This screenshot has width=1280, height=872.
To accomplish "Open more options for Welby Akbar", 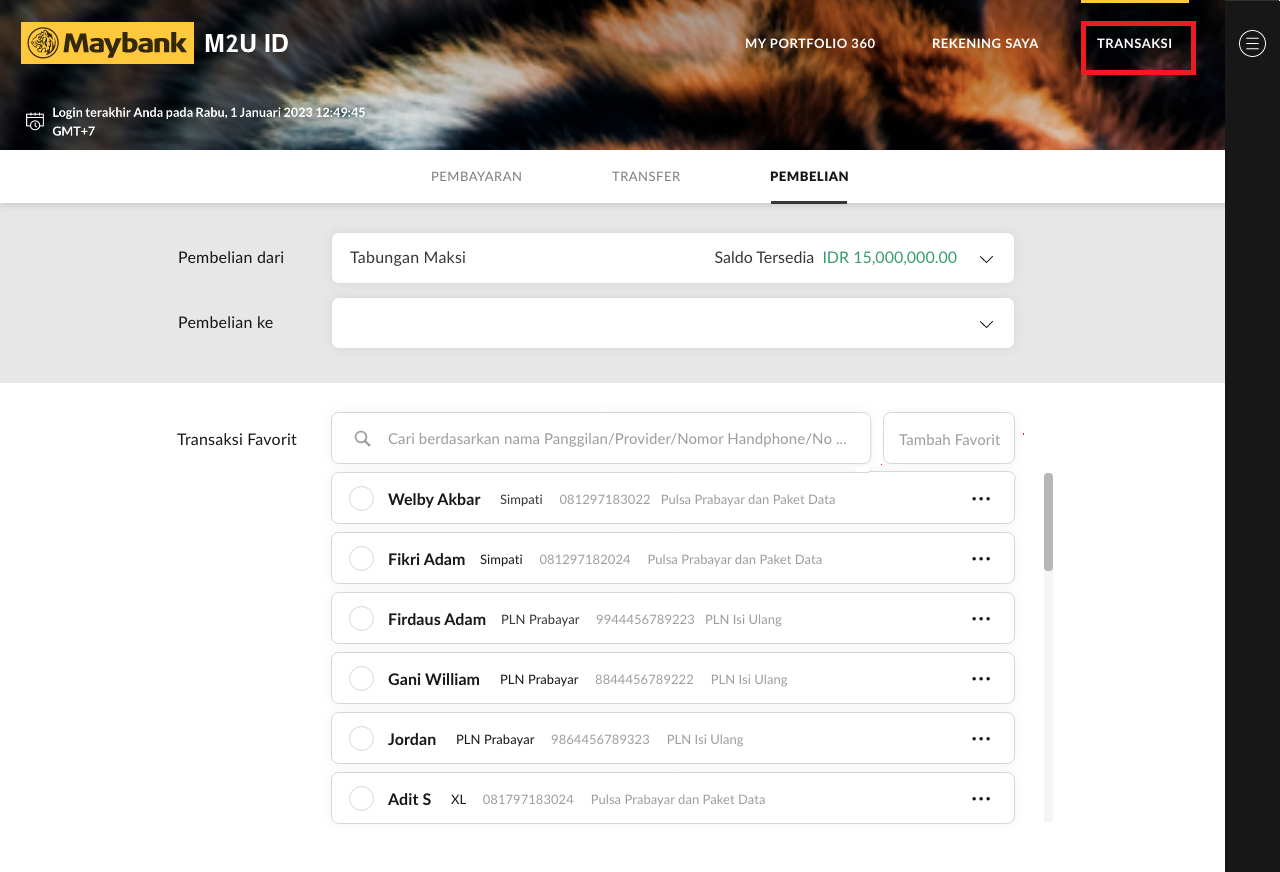I will [980, 499].
